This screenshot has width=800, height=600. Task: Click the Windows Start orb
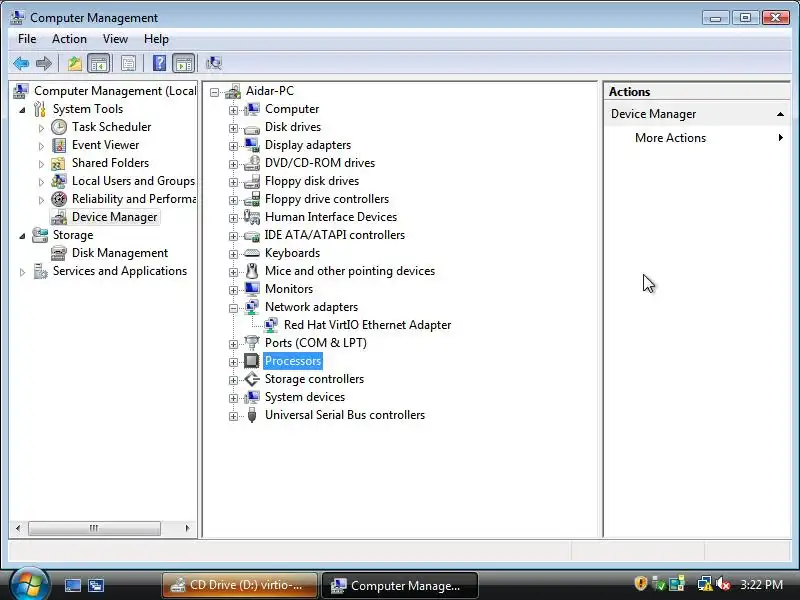point(29,584)
